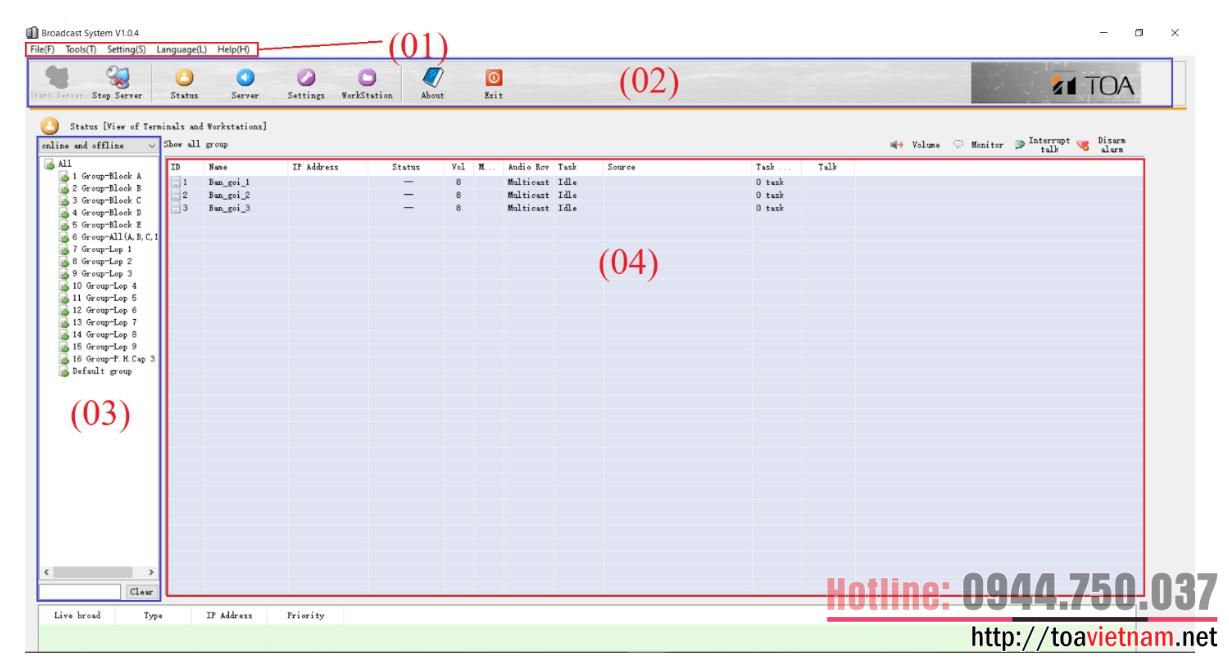Select 9 Group-Lop 3 in tree

click(x=101, y=273)
